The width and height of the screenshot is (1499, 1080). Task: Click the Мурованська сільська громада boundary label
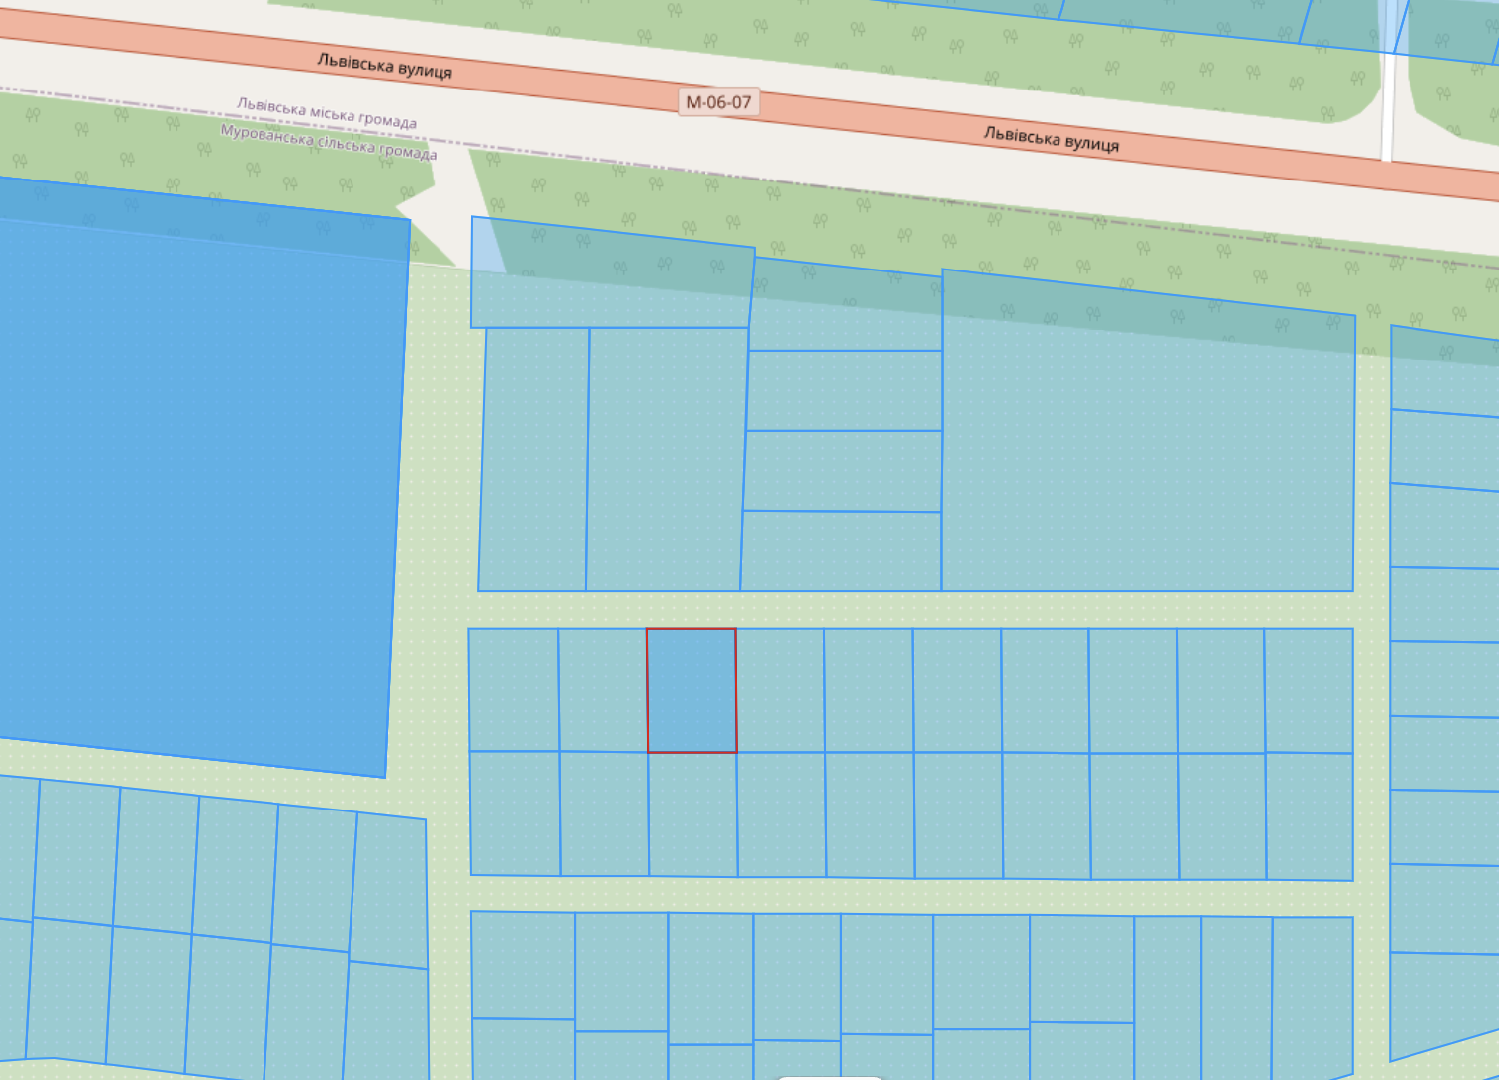tap(328, 142)
